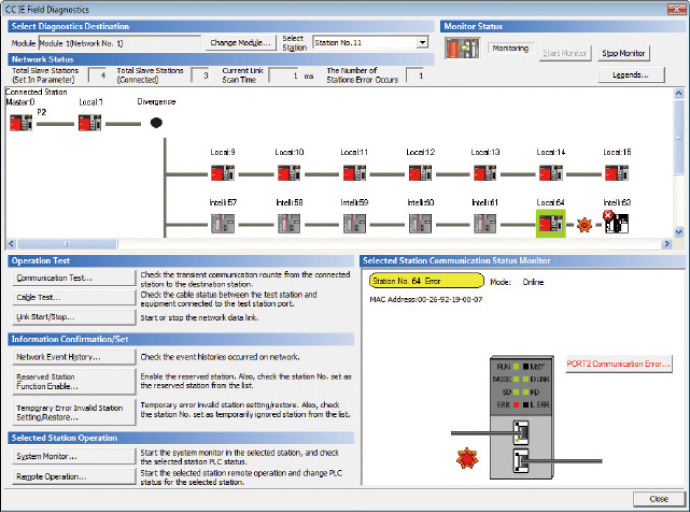This screenshot has width=690, height=512.
Task: Select the Master:0 station icon
Action: [21, 123]
